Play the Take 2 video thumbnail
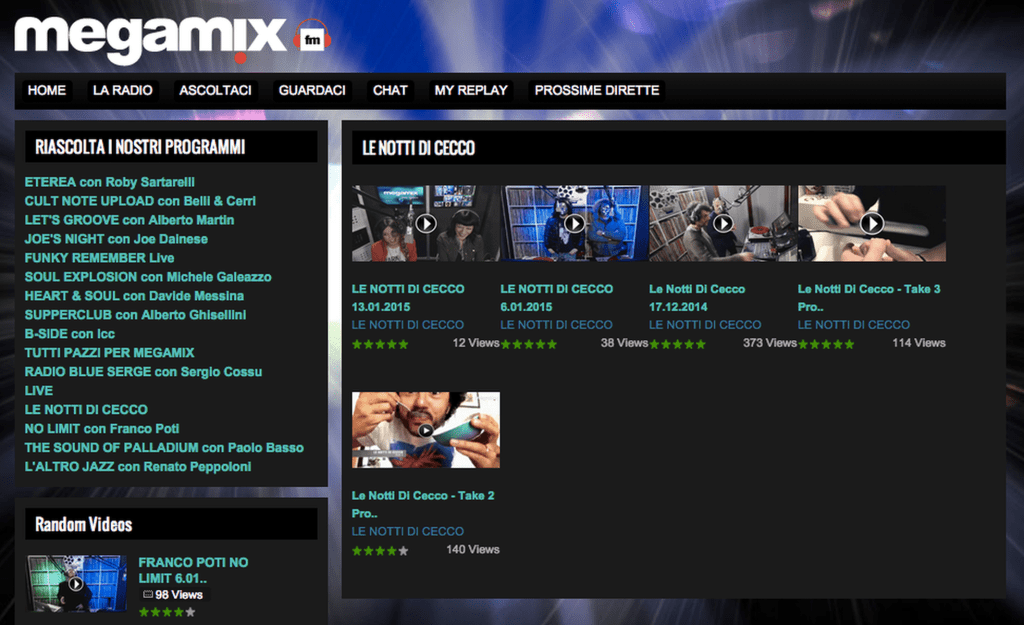The width and height of the screenshot is (1024, 625). pos(426,430)
